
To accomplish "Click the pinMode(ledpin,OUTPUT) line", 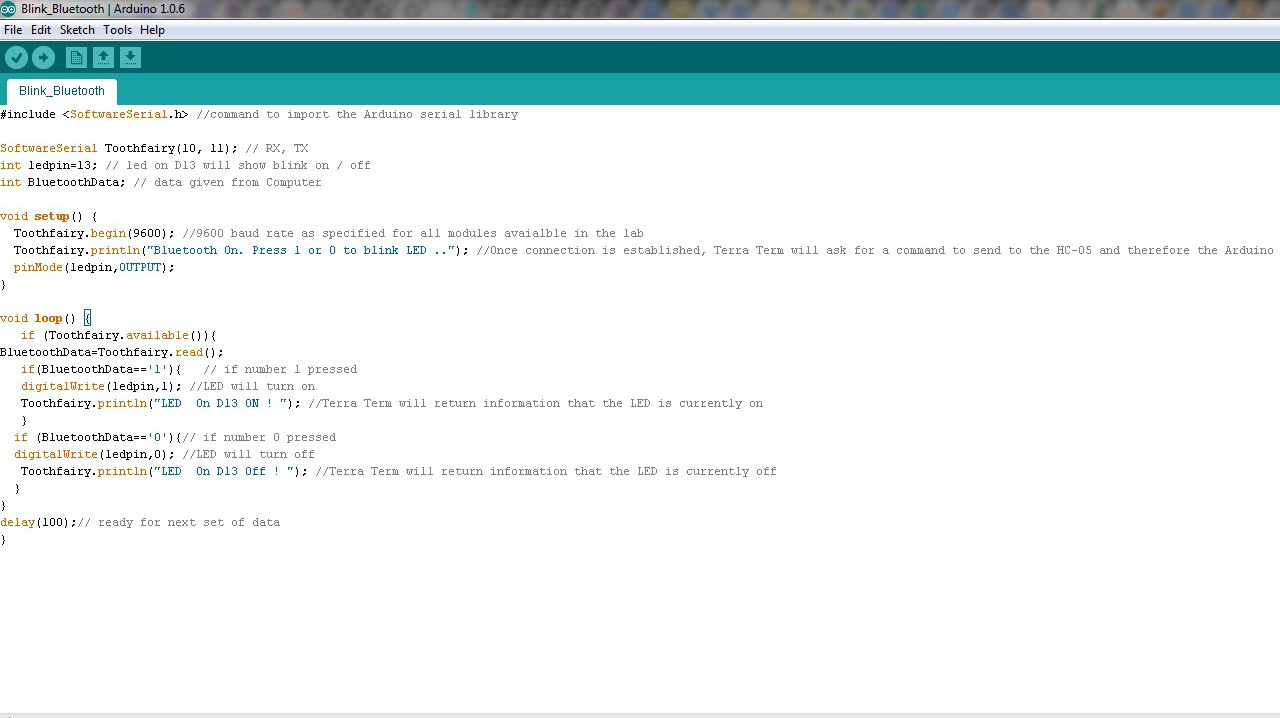I will [x=94, y=267].
